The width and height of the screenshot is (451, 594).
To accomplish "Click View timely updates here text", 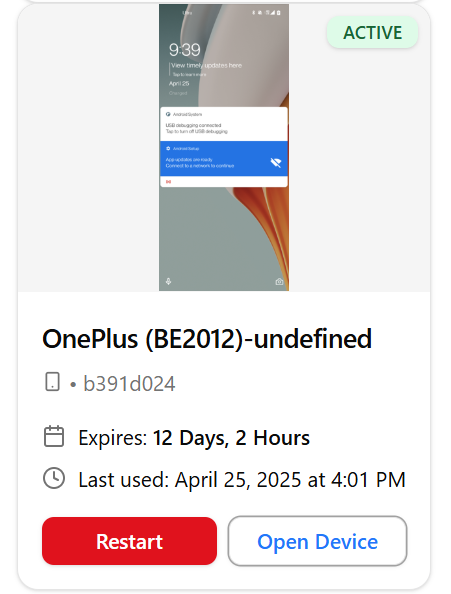I will pos(206,66).
